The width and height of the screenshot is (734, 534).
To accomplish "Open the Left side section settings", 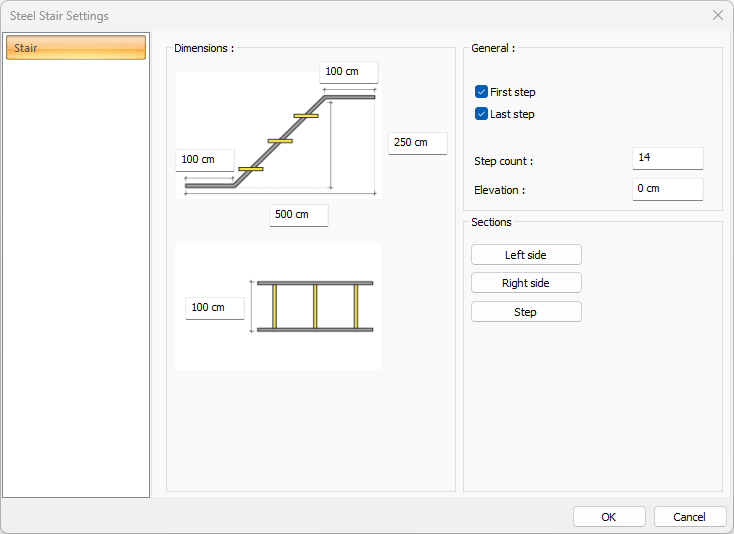I will click(526, 255).
